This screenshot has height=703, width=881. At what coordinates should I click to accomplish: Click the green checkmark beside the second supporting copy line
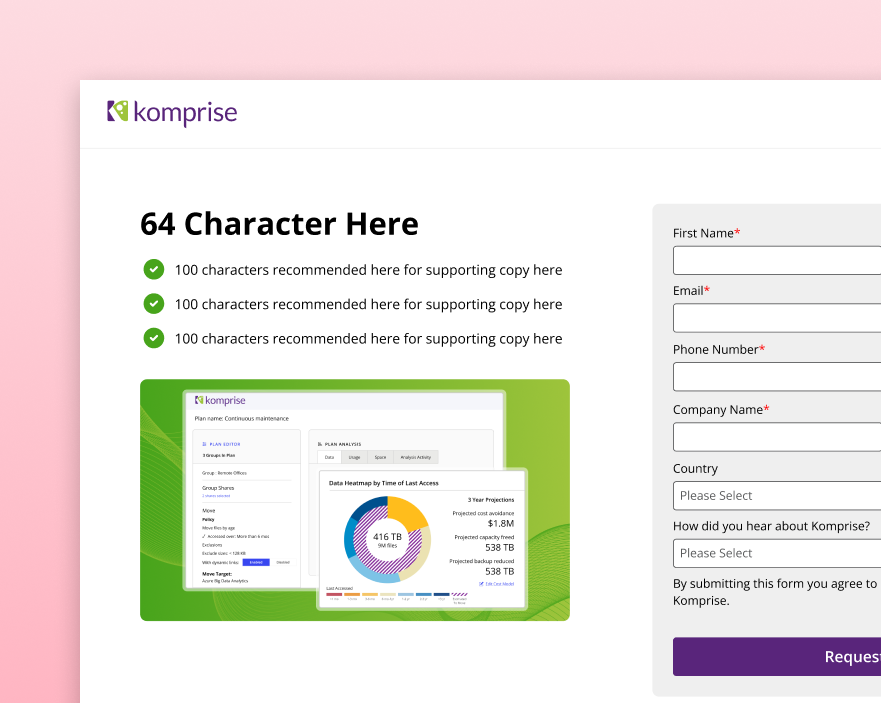[x=153, y=303]
